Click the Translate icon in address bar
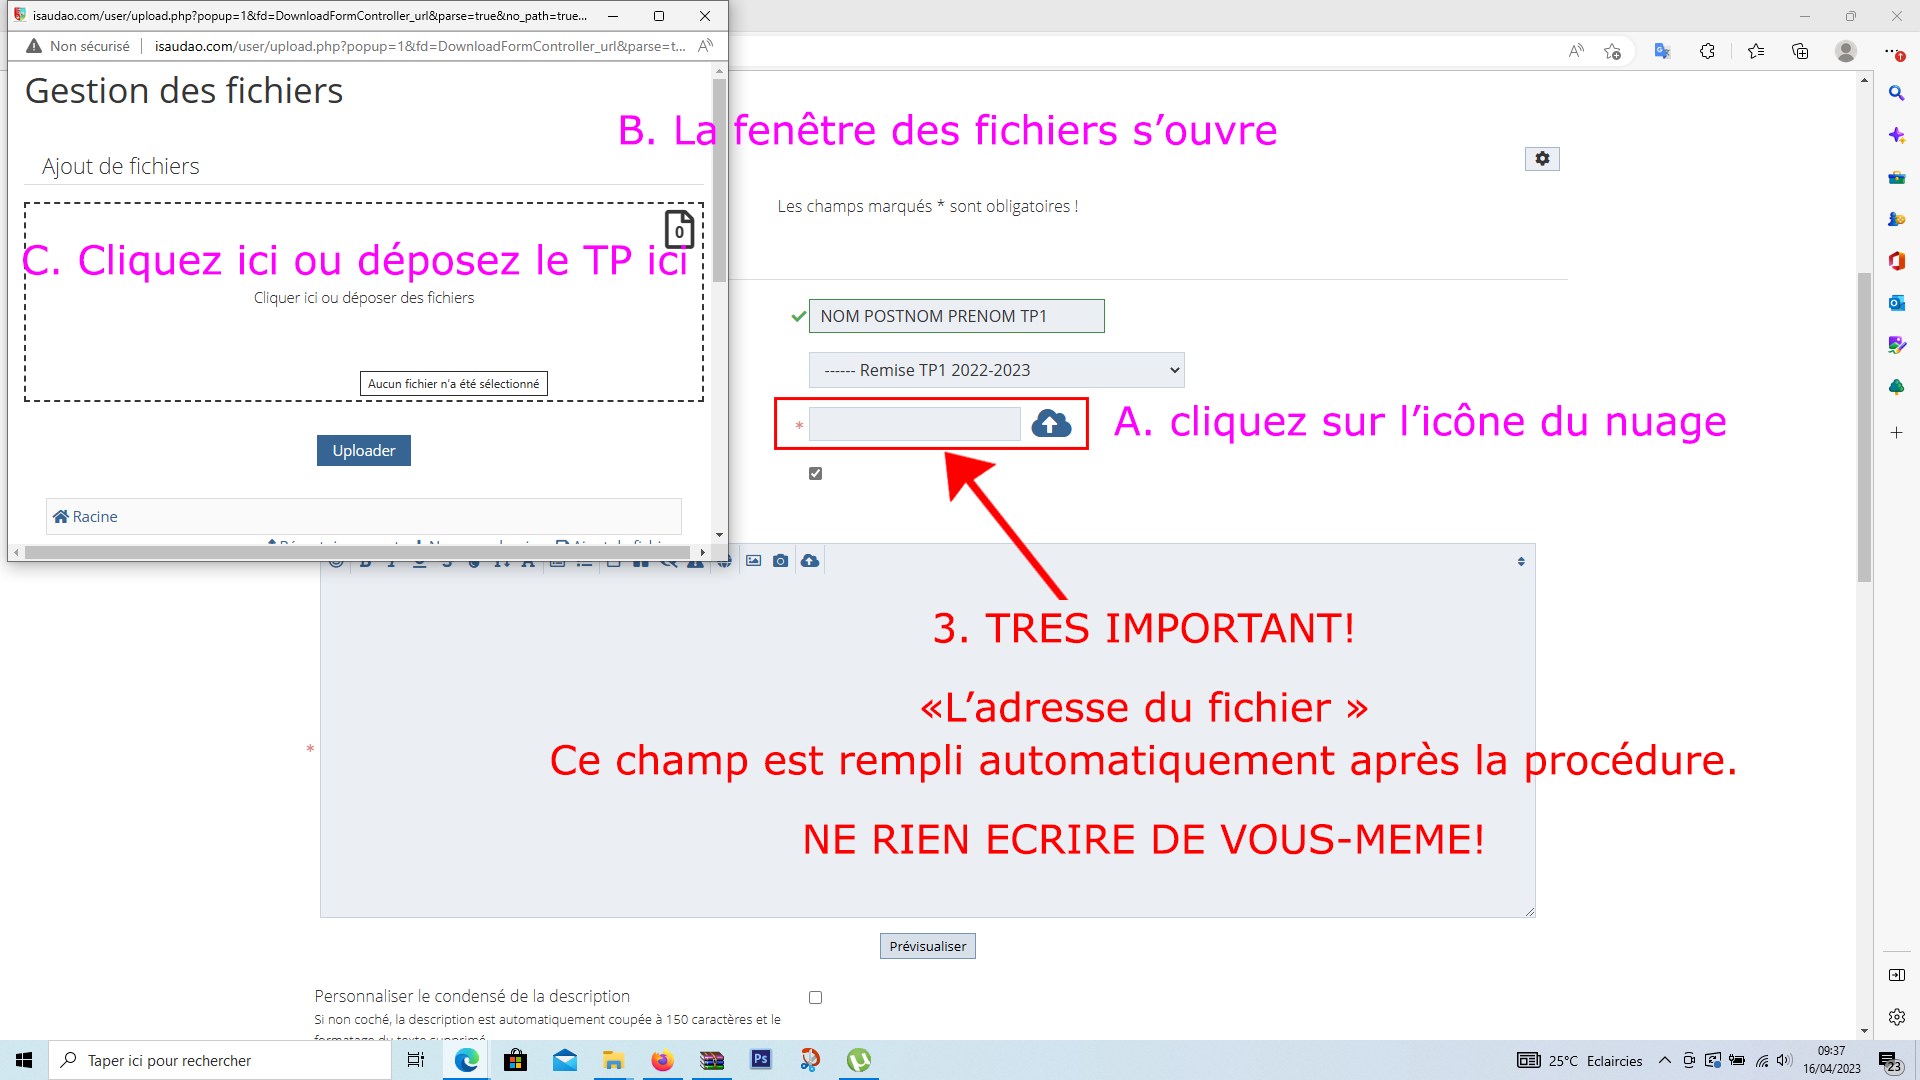1920x1080 pixels. click(x=1662, y=51)
